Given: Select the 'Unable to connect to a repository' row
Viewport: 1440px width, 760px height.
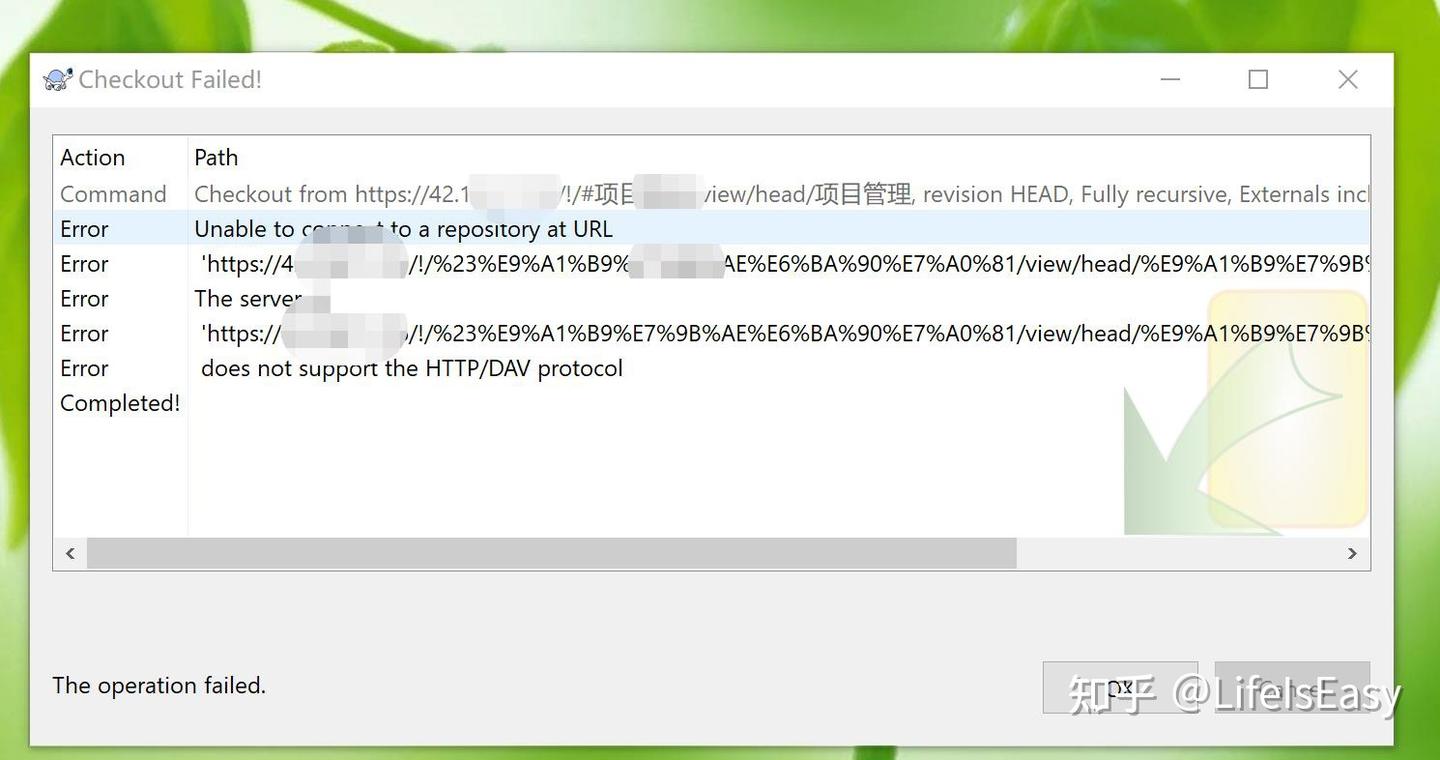Looking at the screenshot, I should click(711, 229).
